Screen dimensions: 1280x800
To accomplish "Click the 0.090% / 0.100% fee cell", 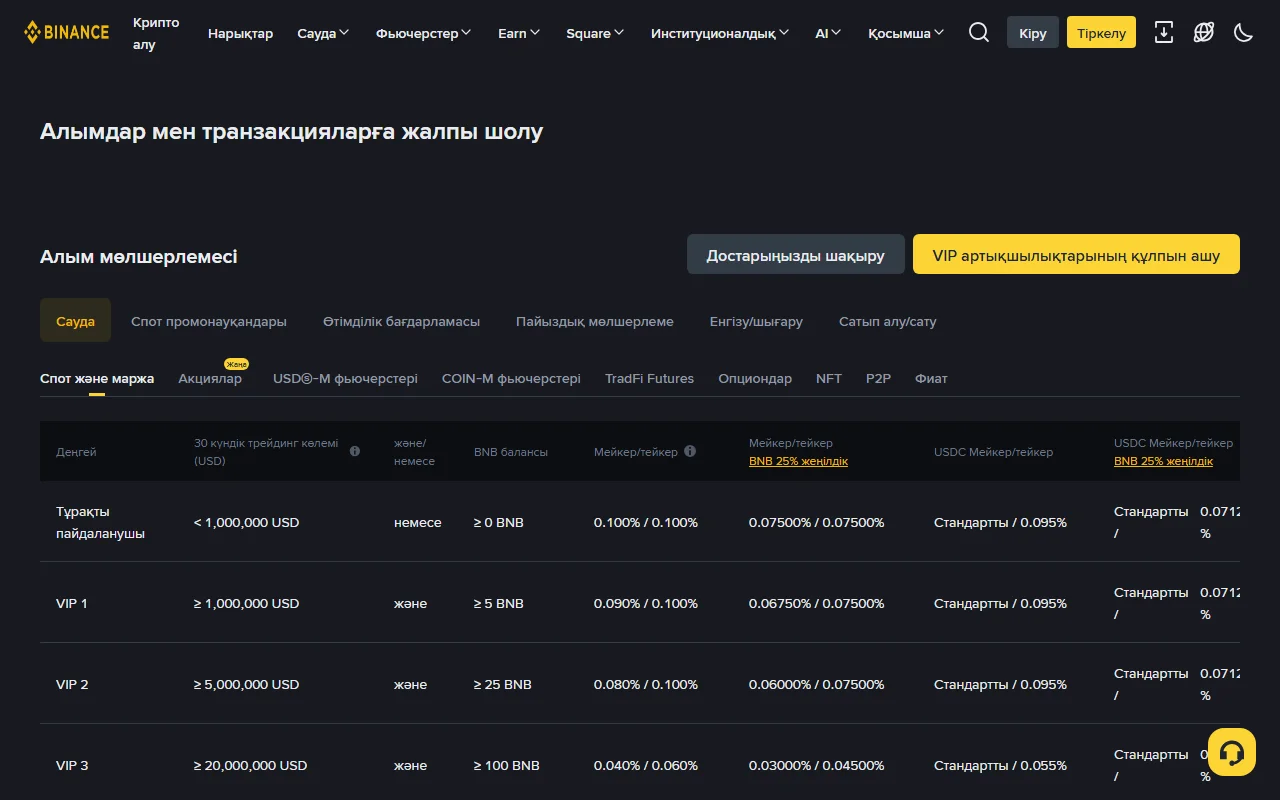I will (646, 603).
